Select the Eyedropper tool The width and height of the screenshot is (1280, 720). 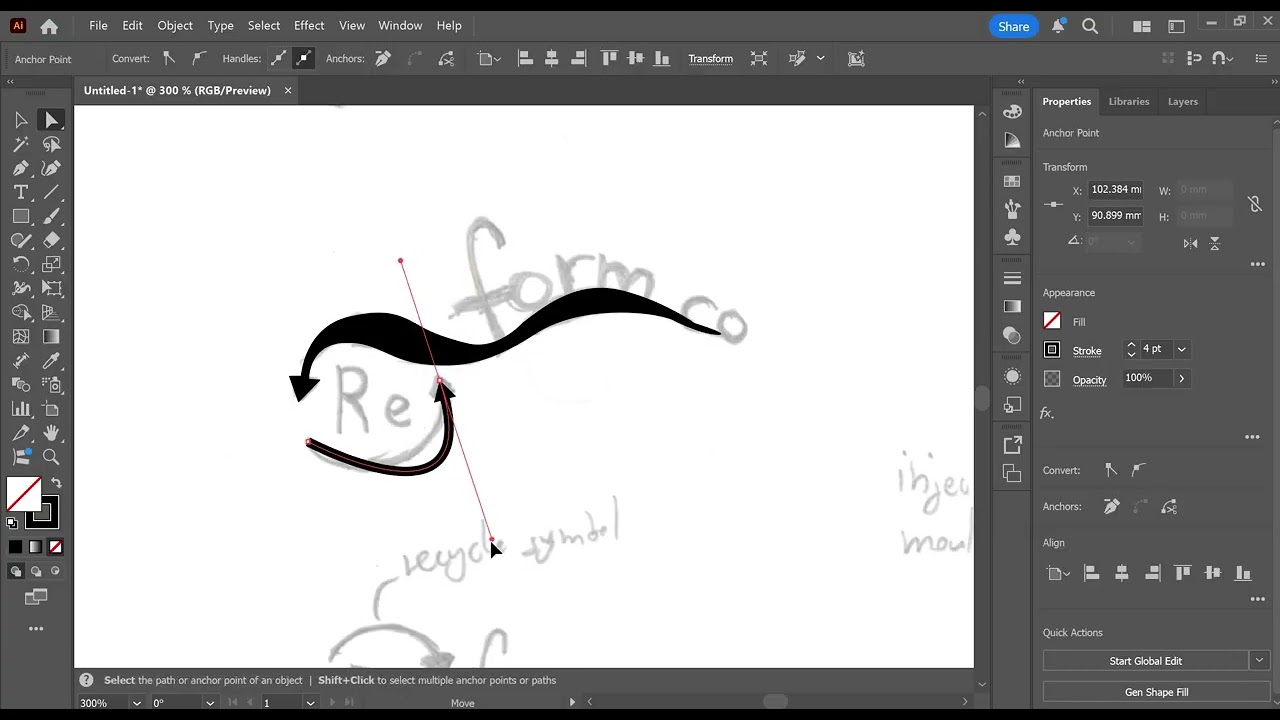tap(51, 361)
